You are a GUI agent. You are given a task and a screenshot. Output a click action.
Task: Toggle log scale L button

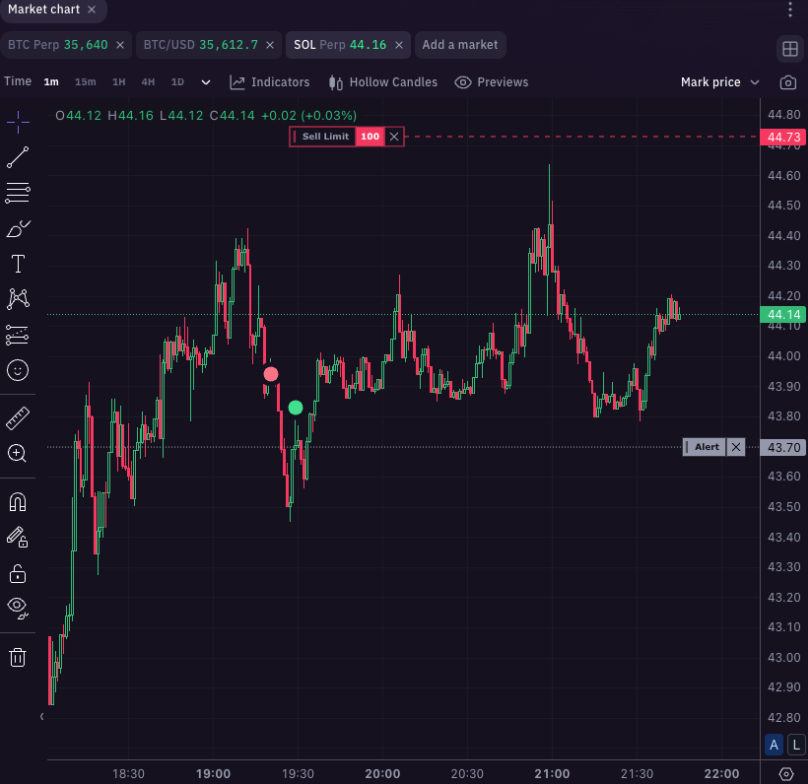point(796,745)
